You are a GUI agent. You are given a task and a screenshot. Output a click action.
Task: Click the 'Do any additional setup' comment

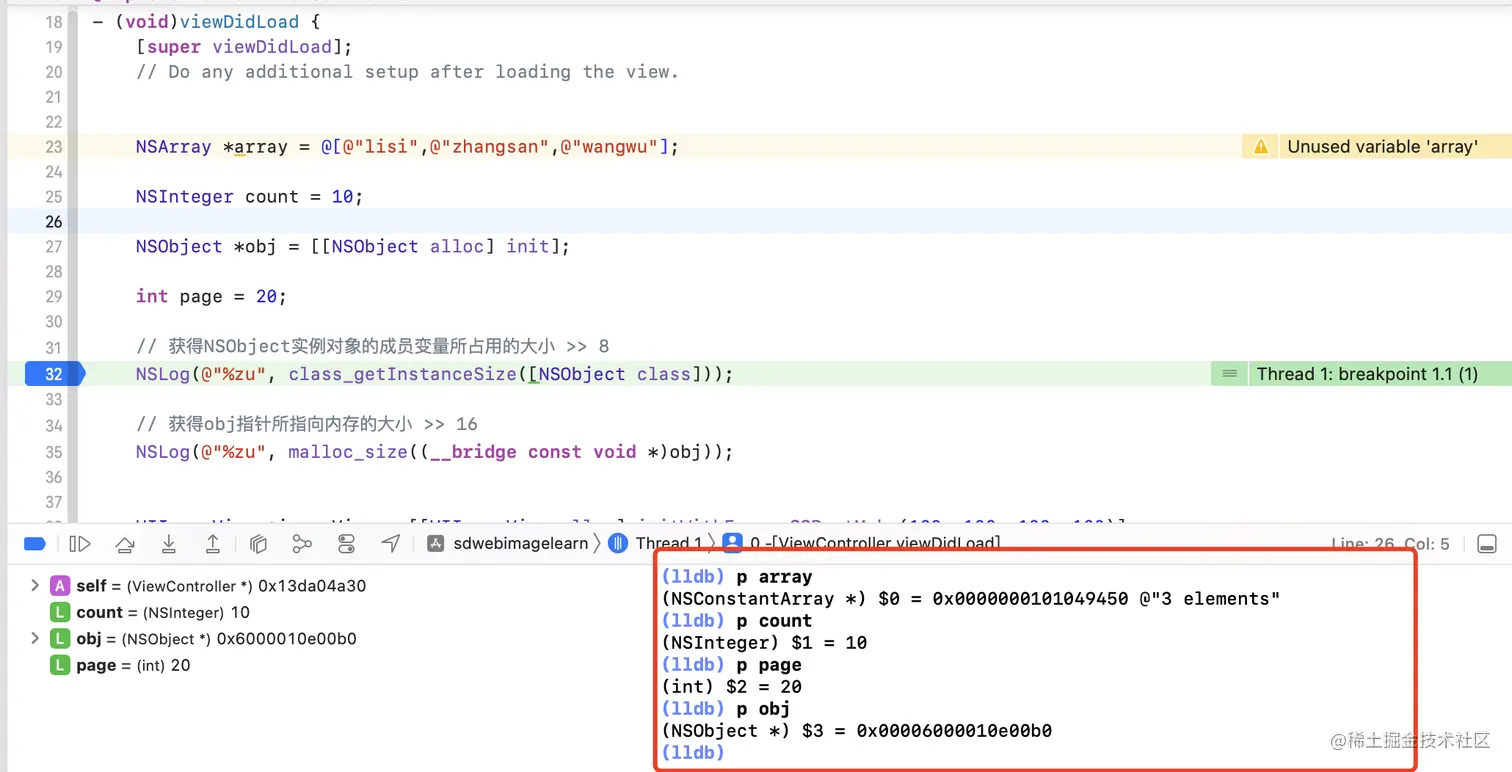tap(408, 72)
